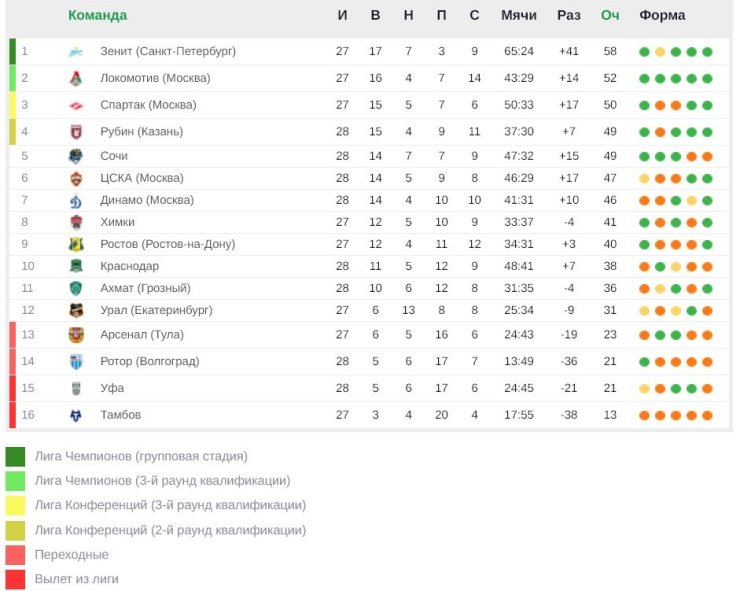Click the CSKA Moscow emblem icon

(x=76, y=178)
